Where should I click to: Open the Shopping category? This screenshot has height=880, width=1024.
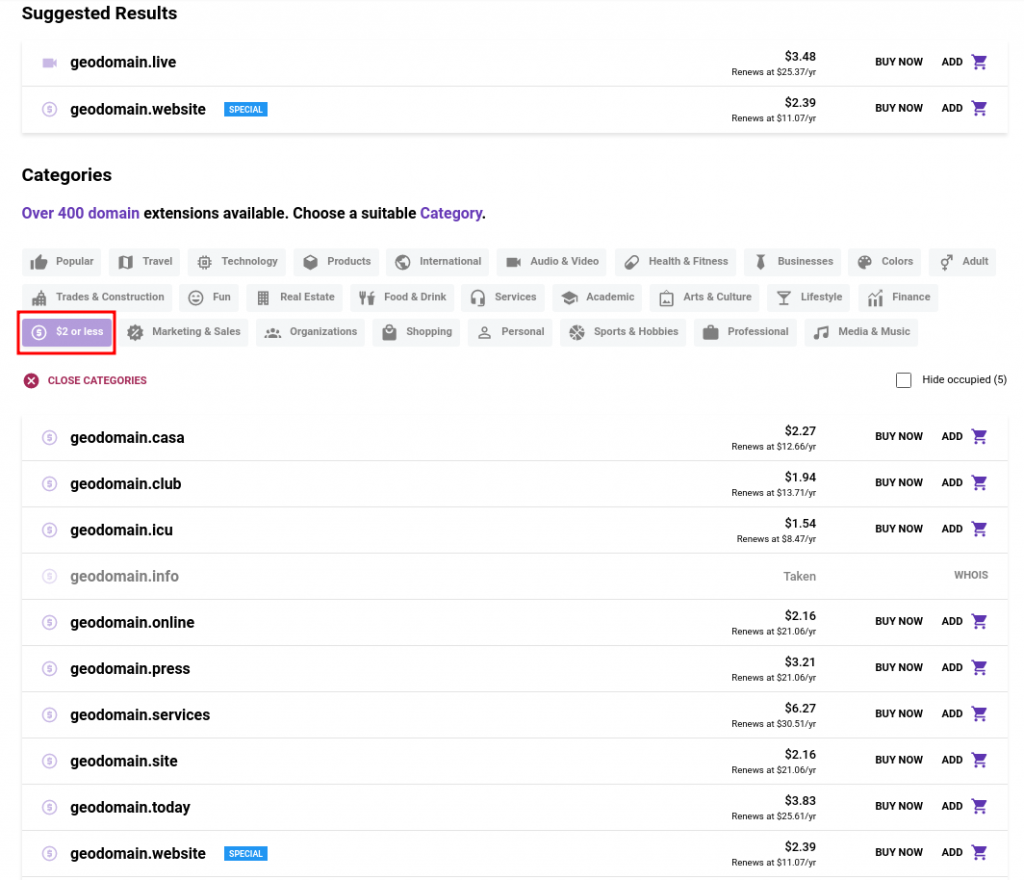417,332
